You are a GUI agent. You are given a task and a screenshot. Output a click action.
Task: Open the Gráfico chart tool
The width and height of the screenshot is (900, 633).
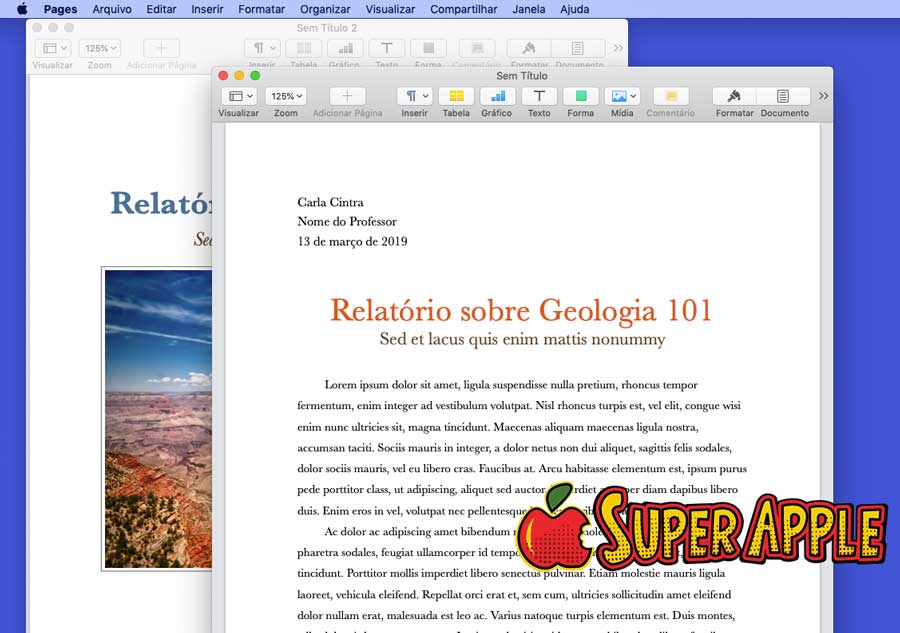[497, 96]
